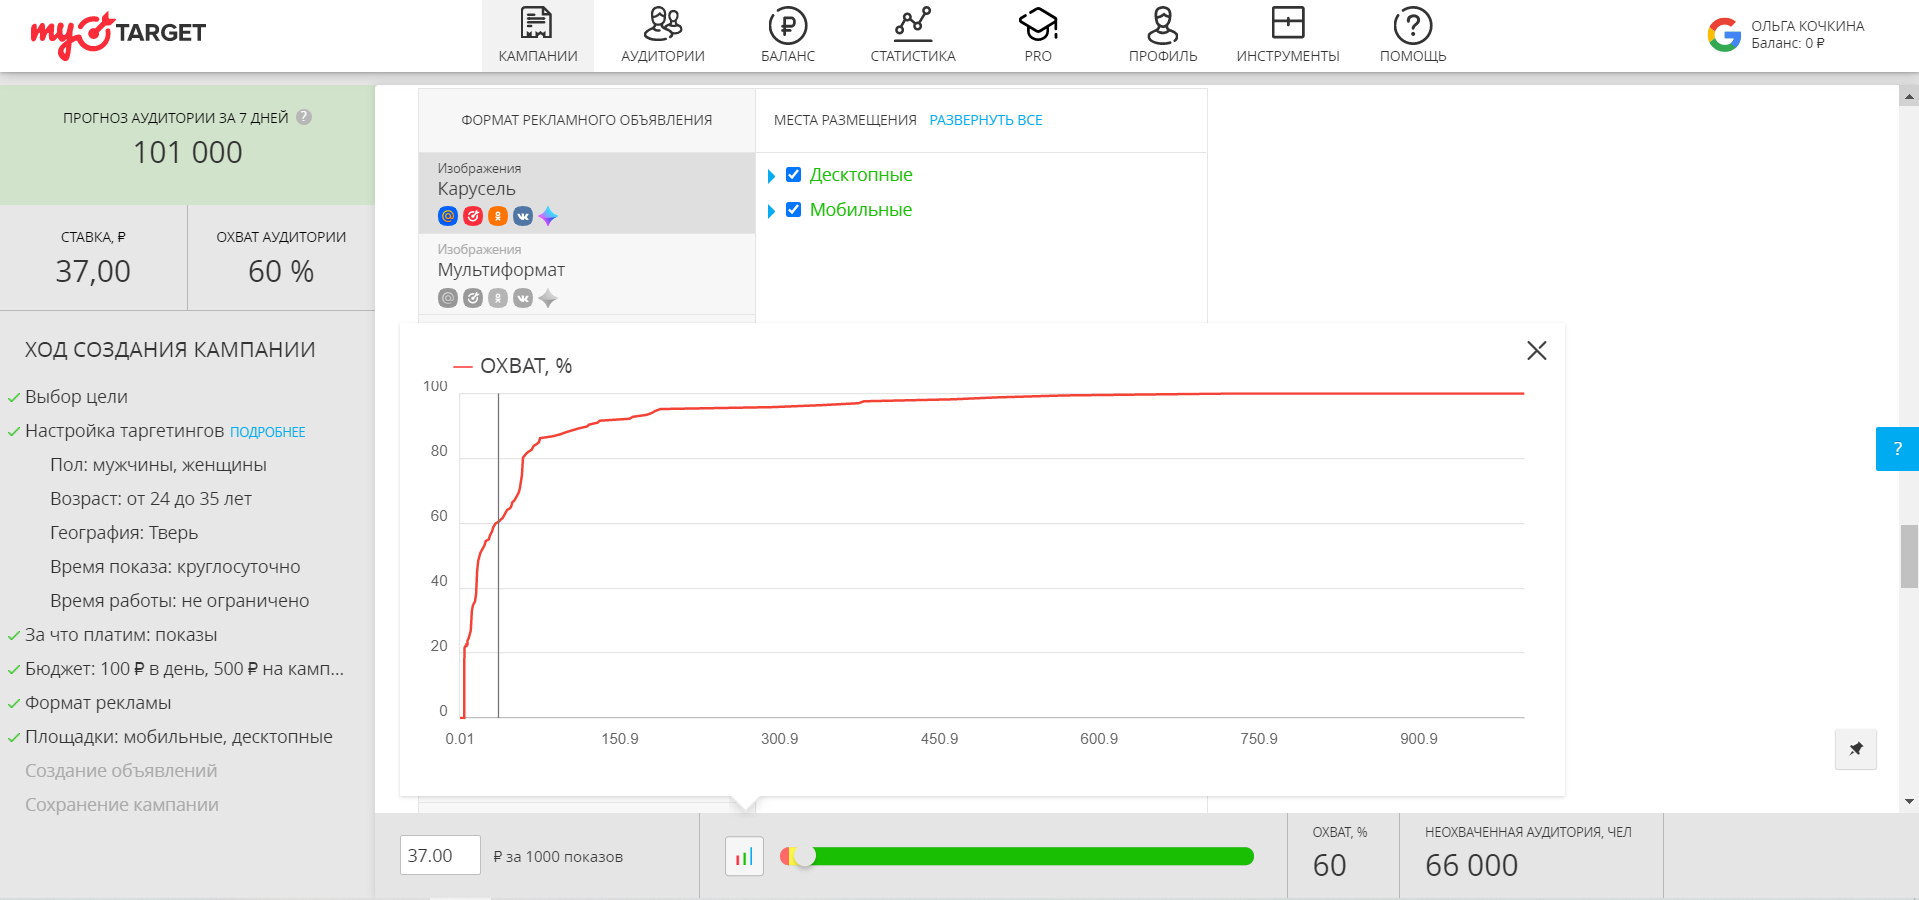Click the bid input field showing 37.00
Viewport: 1919px width, 900px height.
point(440,856)
